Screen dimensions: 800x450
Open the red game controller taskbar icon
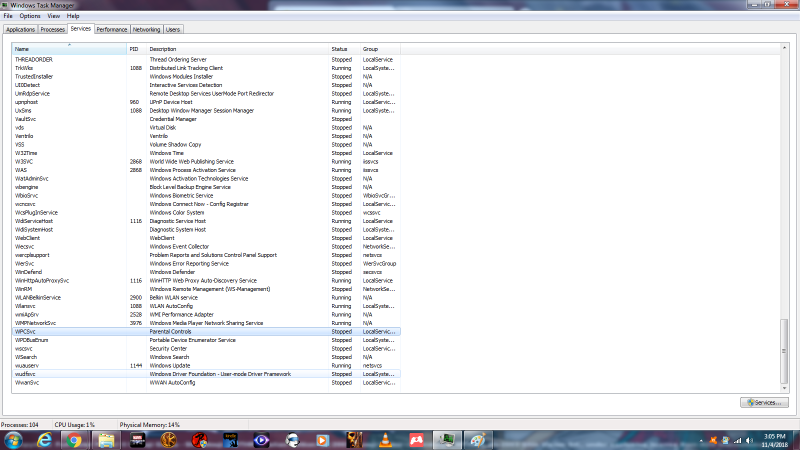[416, 440]
